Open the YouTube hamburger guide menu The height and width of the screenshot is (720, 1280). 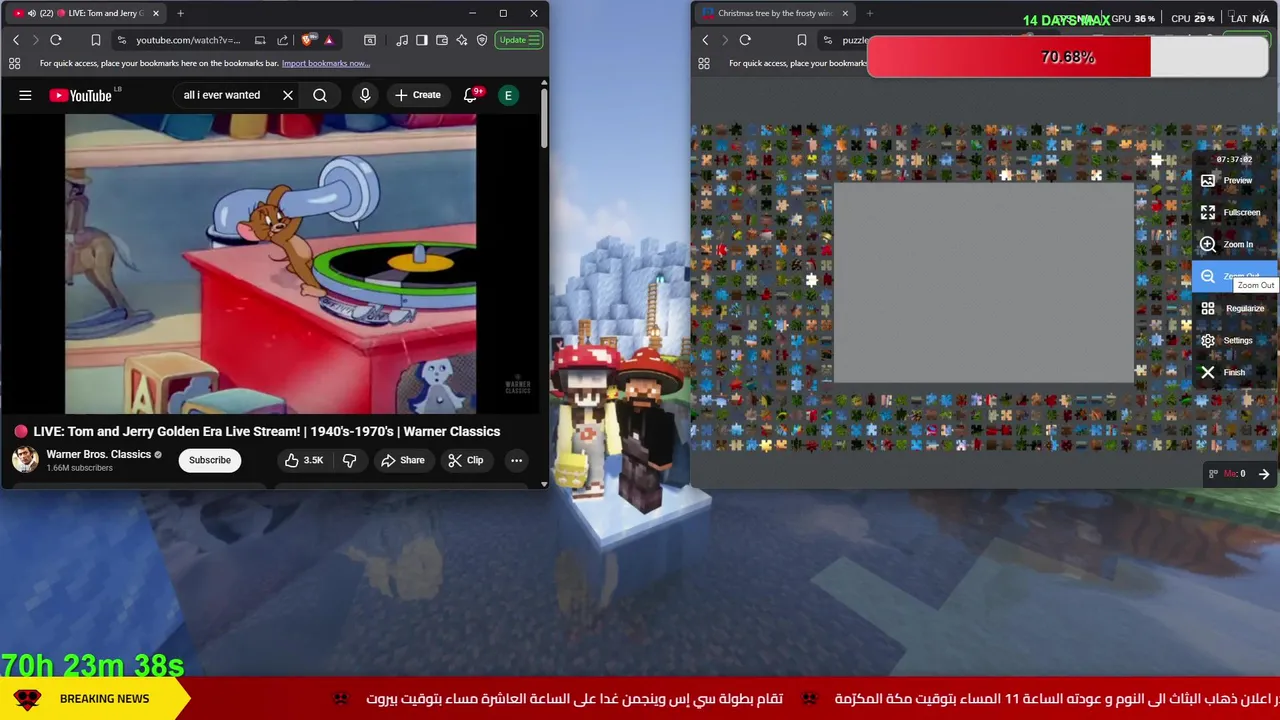(25, 95)
